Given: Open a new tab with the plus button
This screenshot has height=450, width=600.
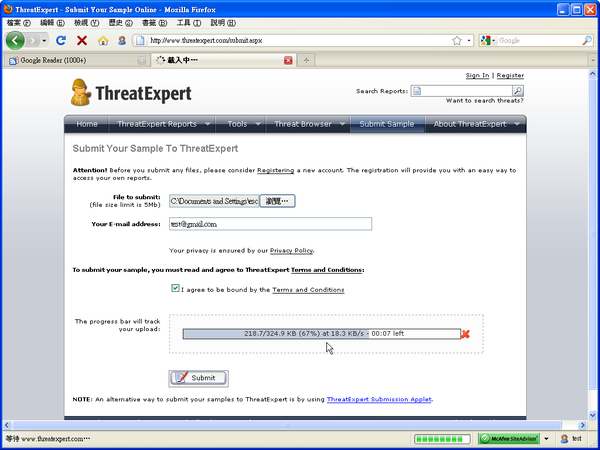Looking at the screenshot, I should coord(306,60).
